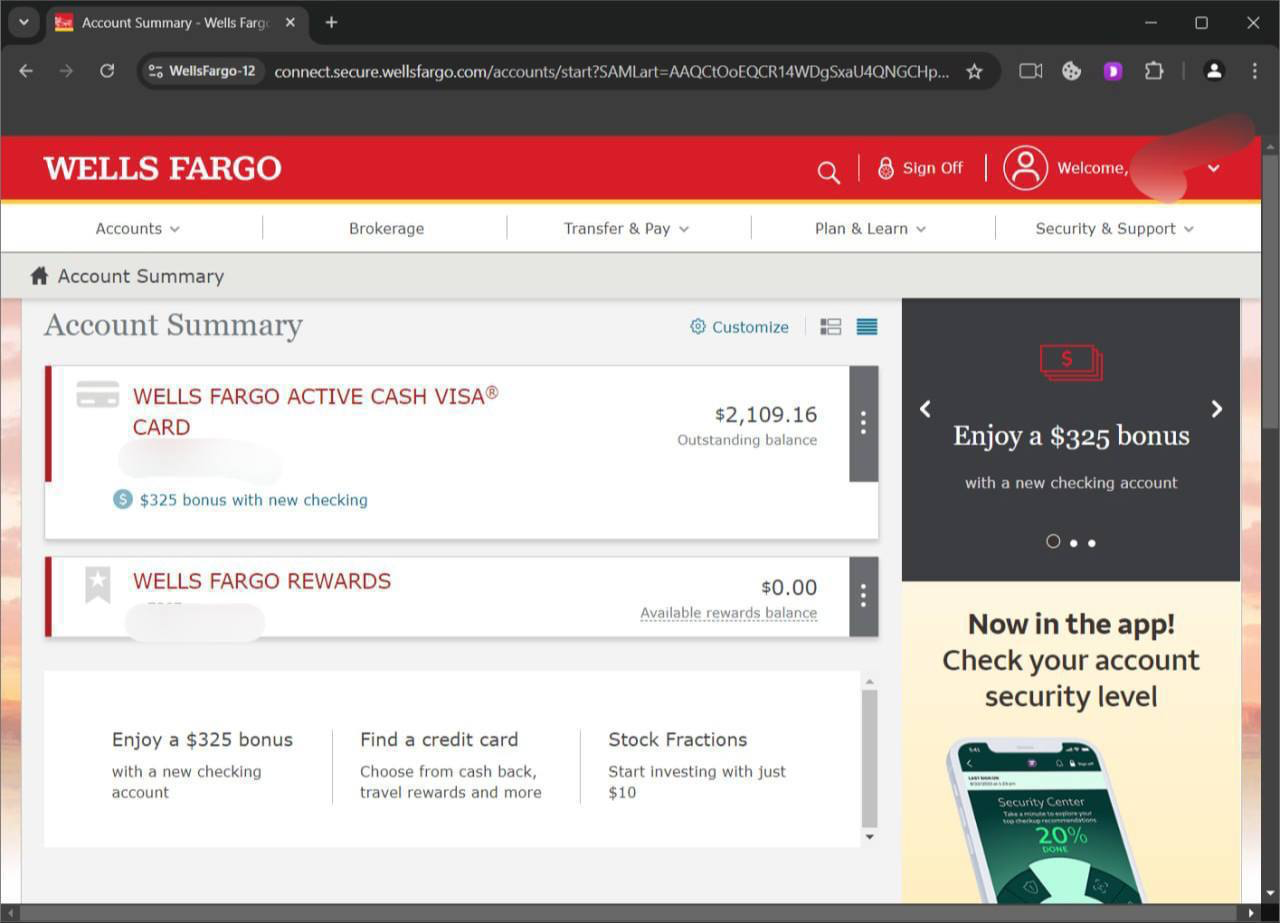Viewport: 1280px width, 923px height.
Task: Click the search magnifier icon in header
Action: pyautogui.click(x=828, y=172)
